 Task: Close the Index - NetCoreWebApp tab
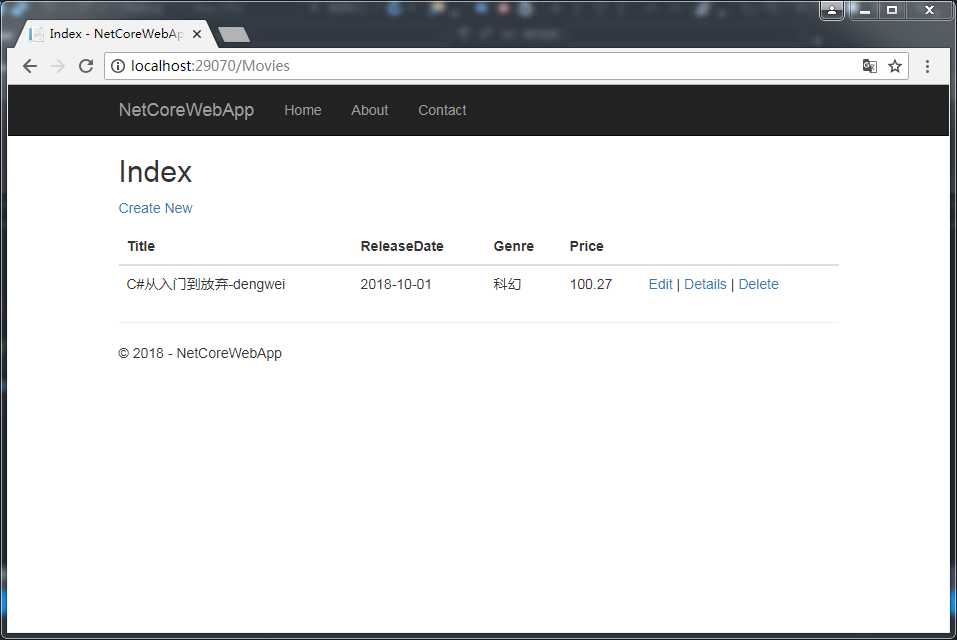(197, 34)
